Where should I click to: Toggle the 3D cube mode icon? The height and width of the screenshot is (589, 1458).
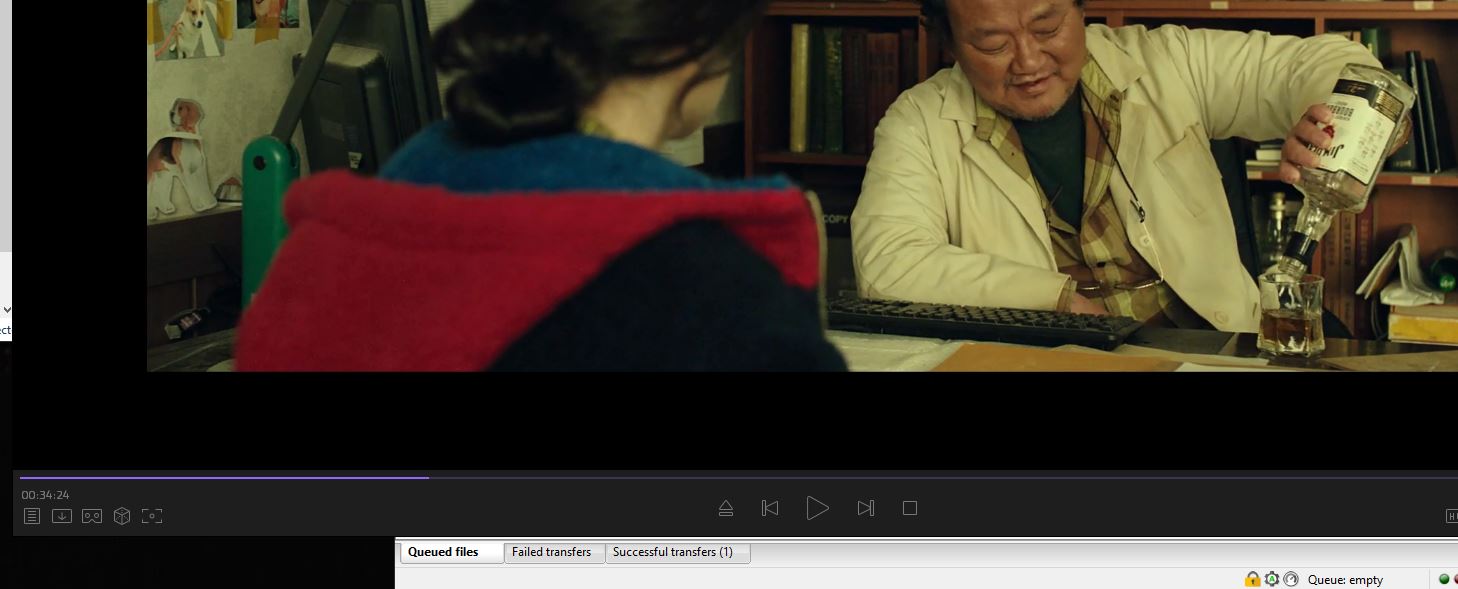click(122, 516)
